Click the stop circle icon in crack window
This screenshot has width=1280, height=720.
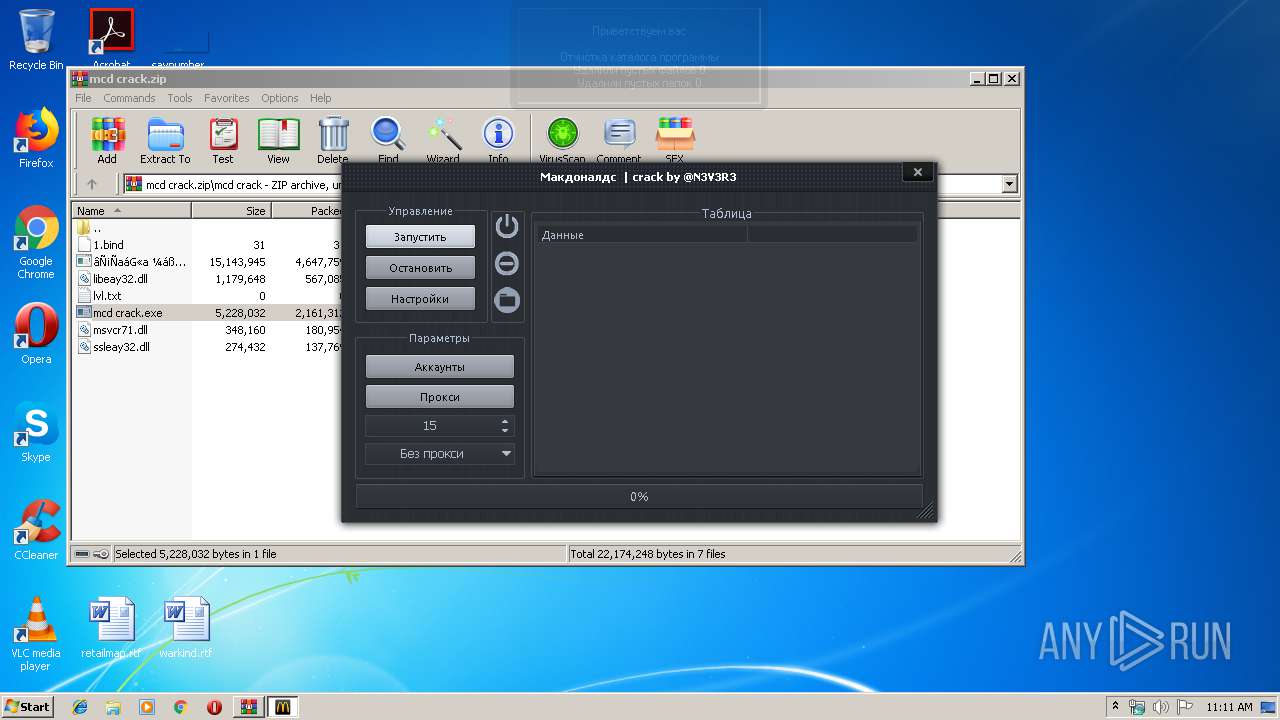[x=507, y=263]
